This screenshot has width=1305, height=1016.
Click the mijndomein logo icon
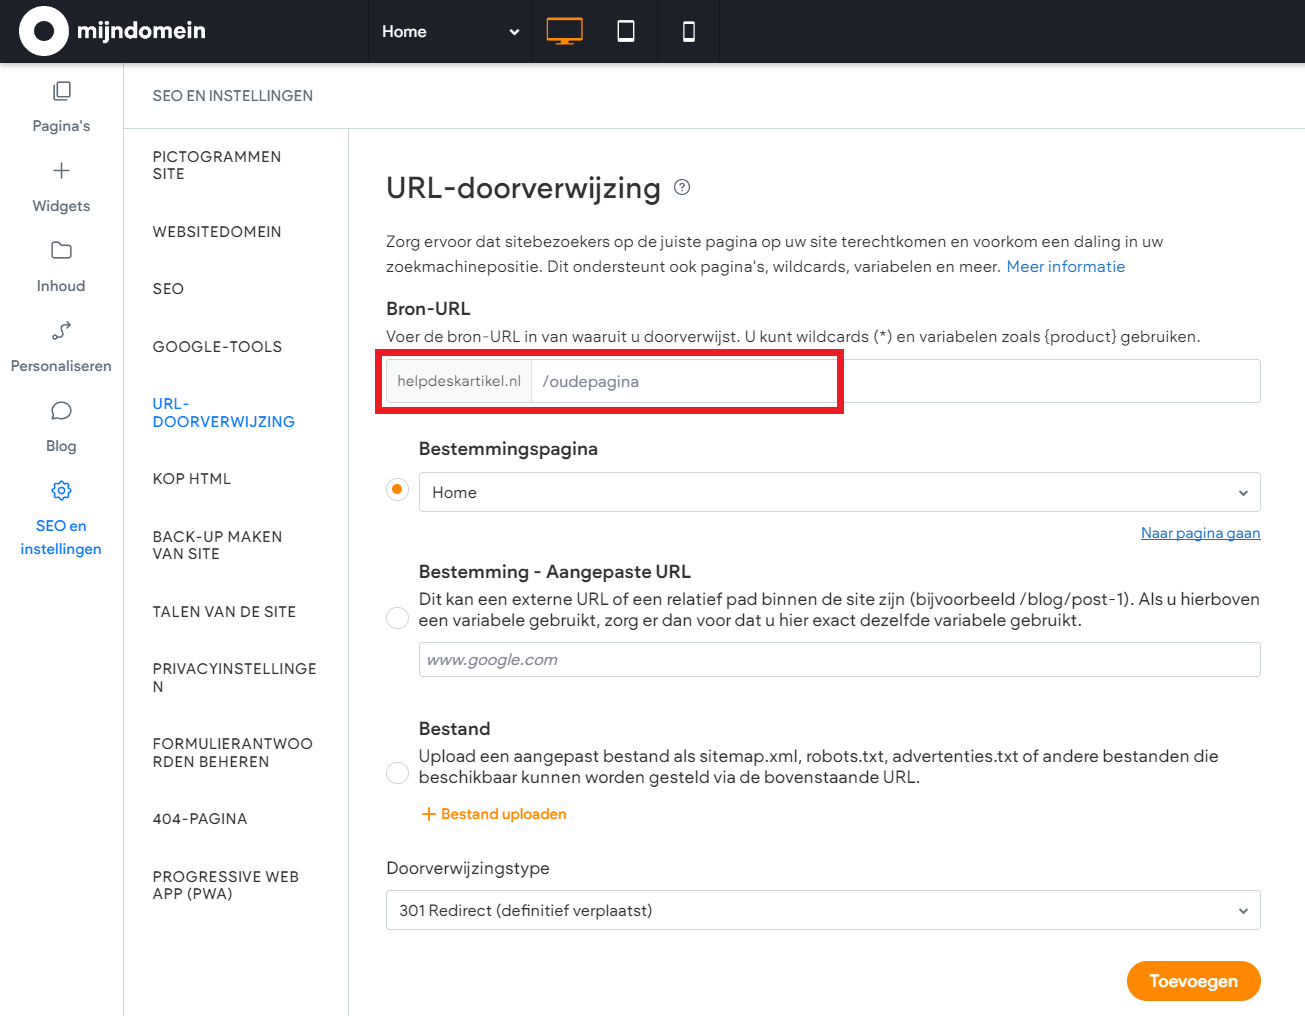pos(44,31)
